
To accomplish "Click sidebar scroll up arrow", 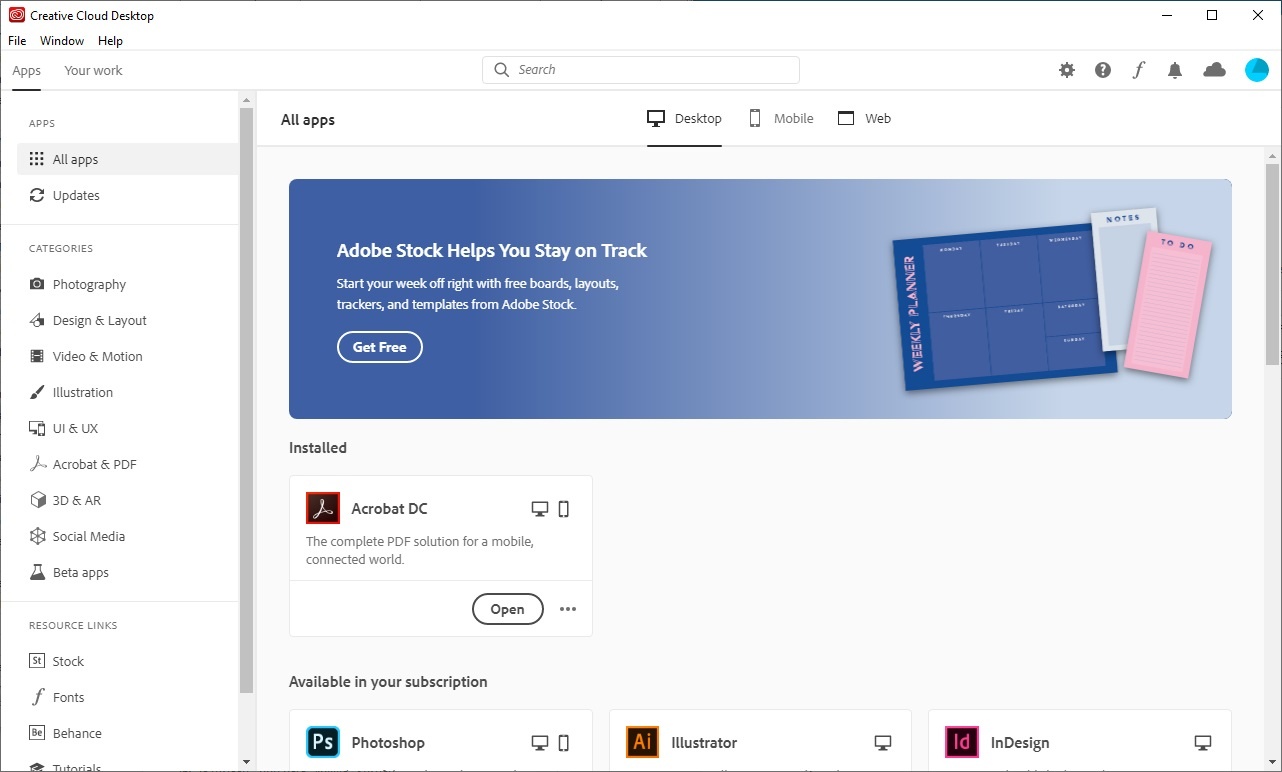I will 247,99.
